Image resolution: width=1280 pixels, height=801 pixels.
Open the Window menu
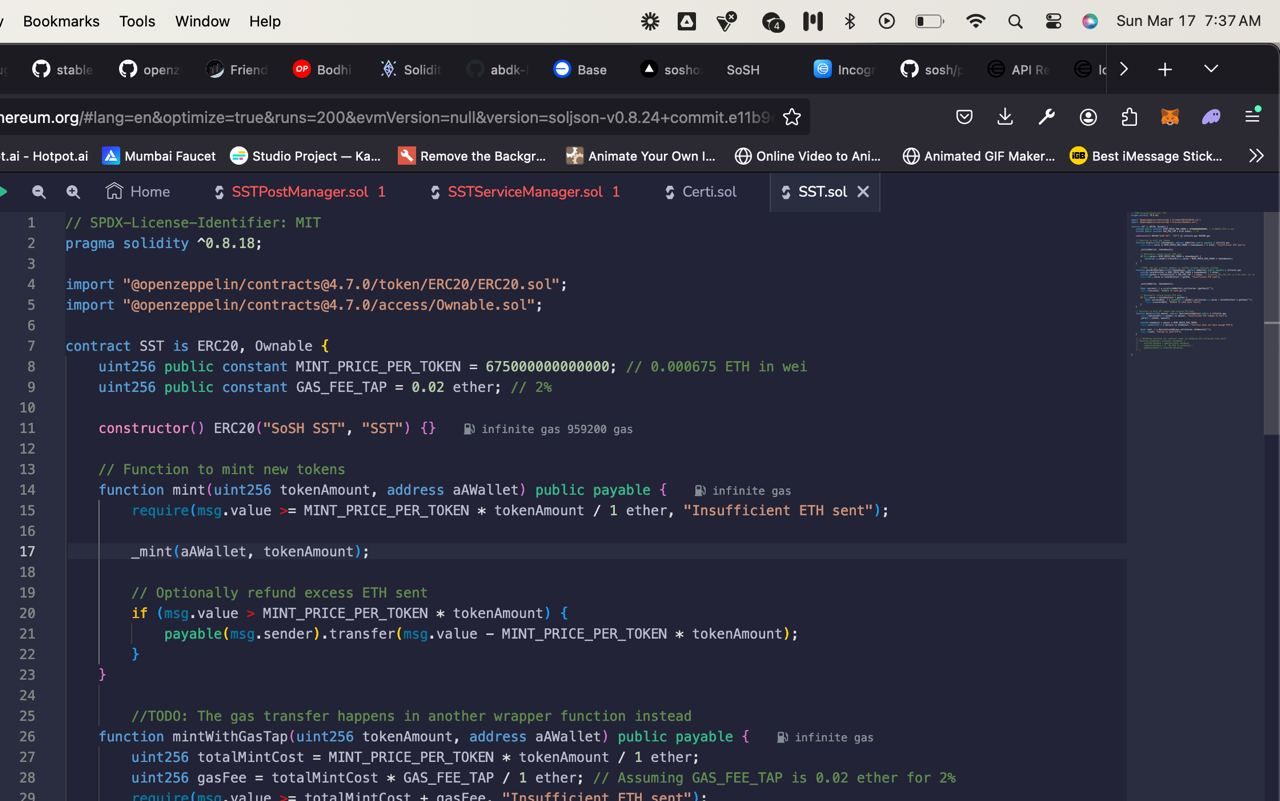click(202, 21)
